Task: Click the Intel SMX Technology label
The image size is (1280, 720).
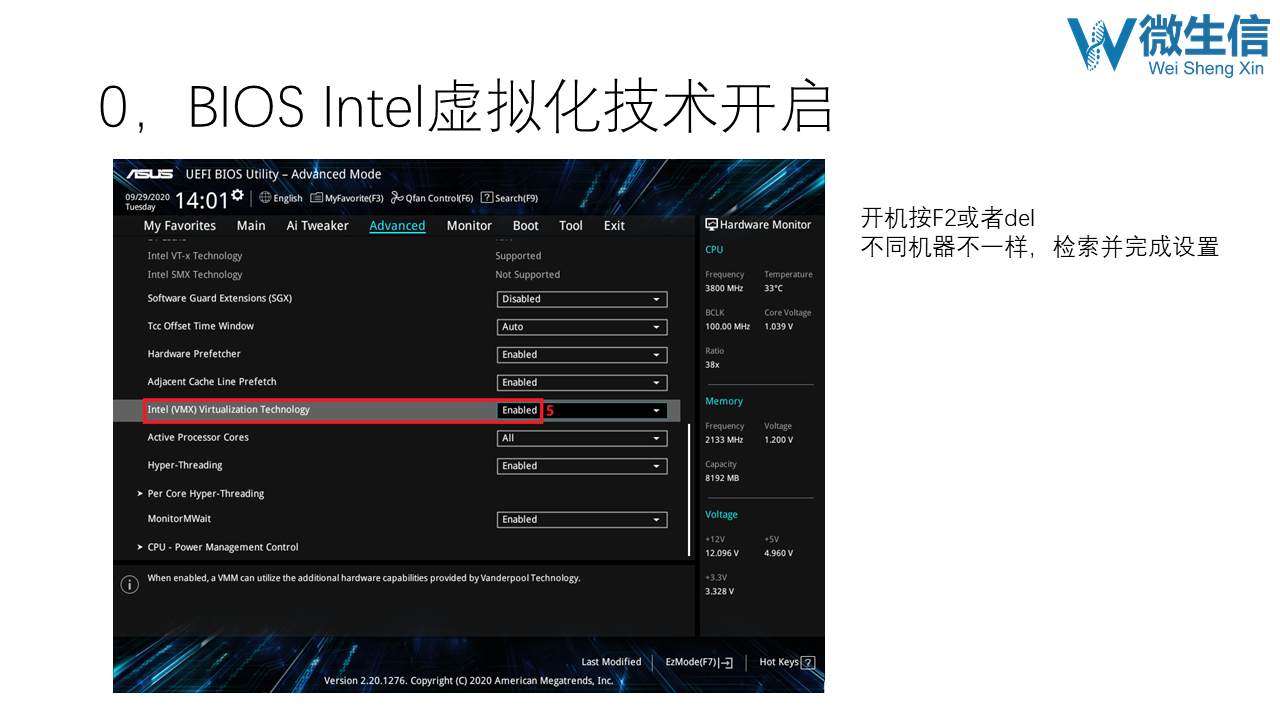Action: pos(195,275)
